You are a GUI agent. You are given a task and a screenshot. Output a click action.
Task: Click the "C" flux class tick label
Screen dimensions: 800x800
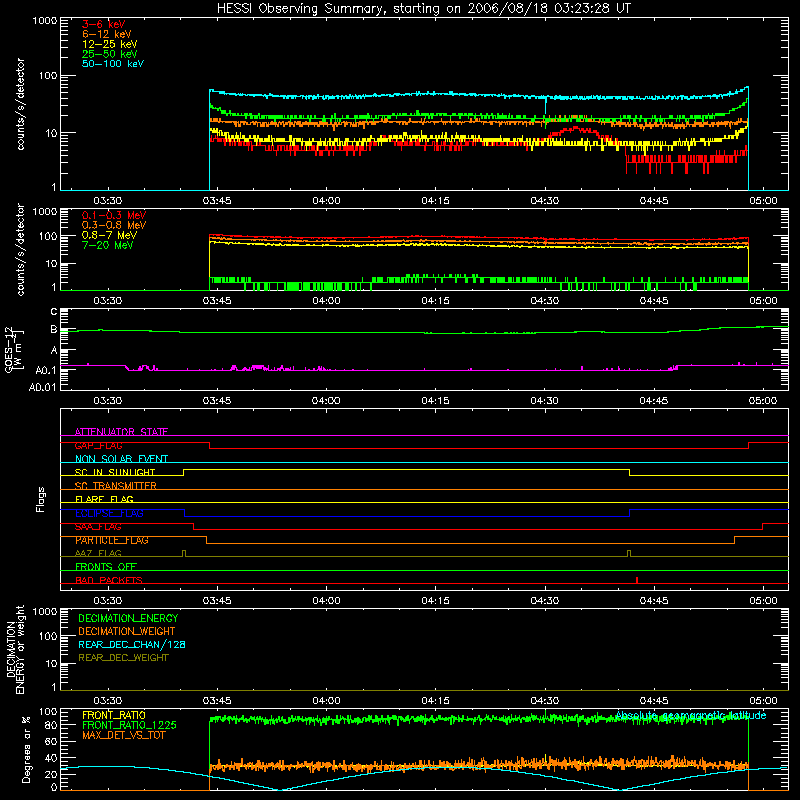(x=54, y=312)
